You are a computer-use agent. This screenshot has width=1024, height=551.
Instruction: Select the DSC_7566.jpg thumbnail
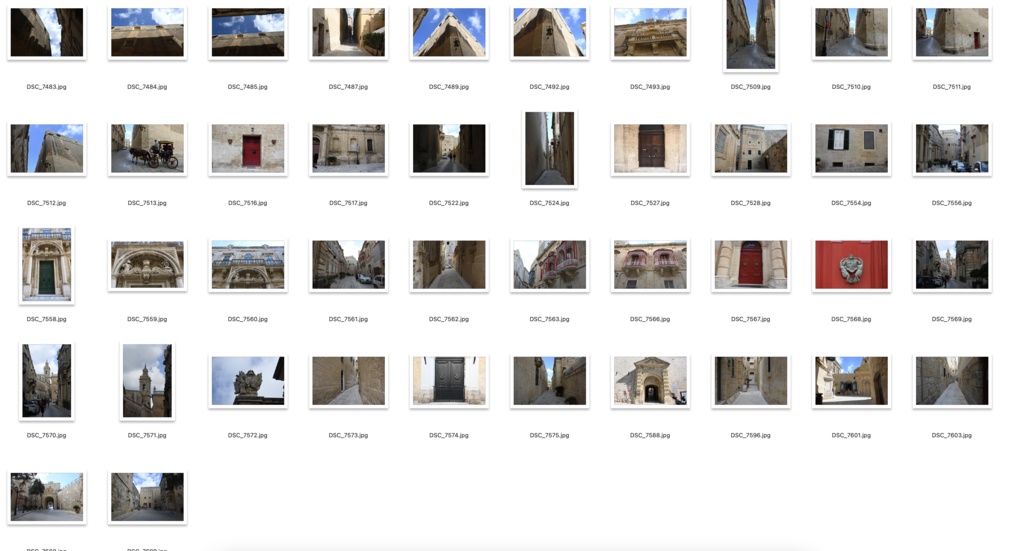(x=650, y=264)
